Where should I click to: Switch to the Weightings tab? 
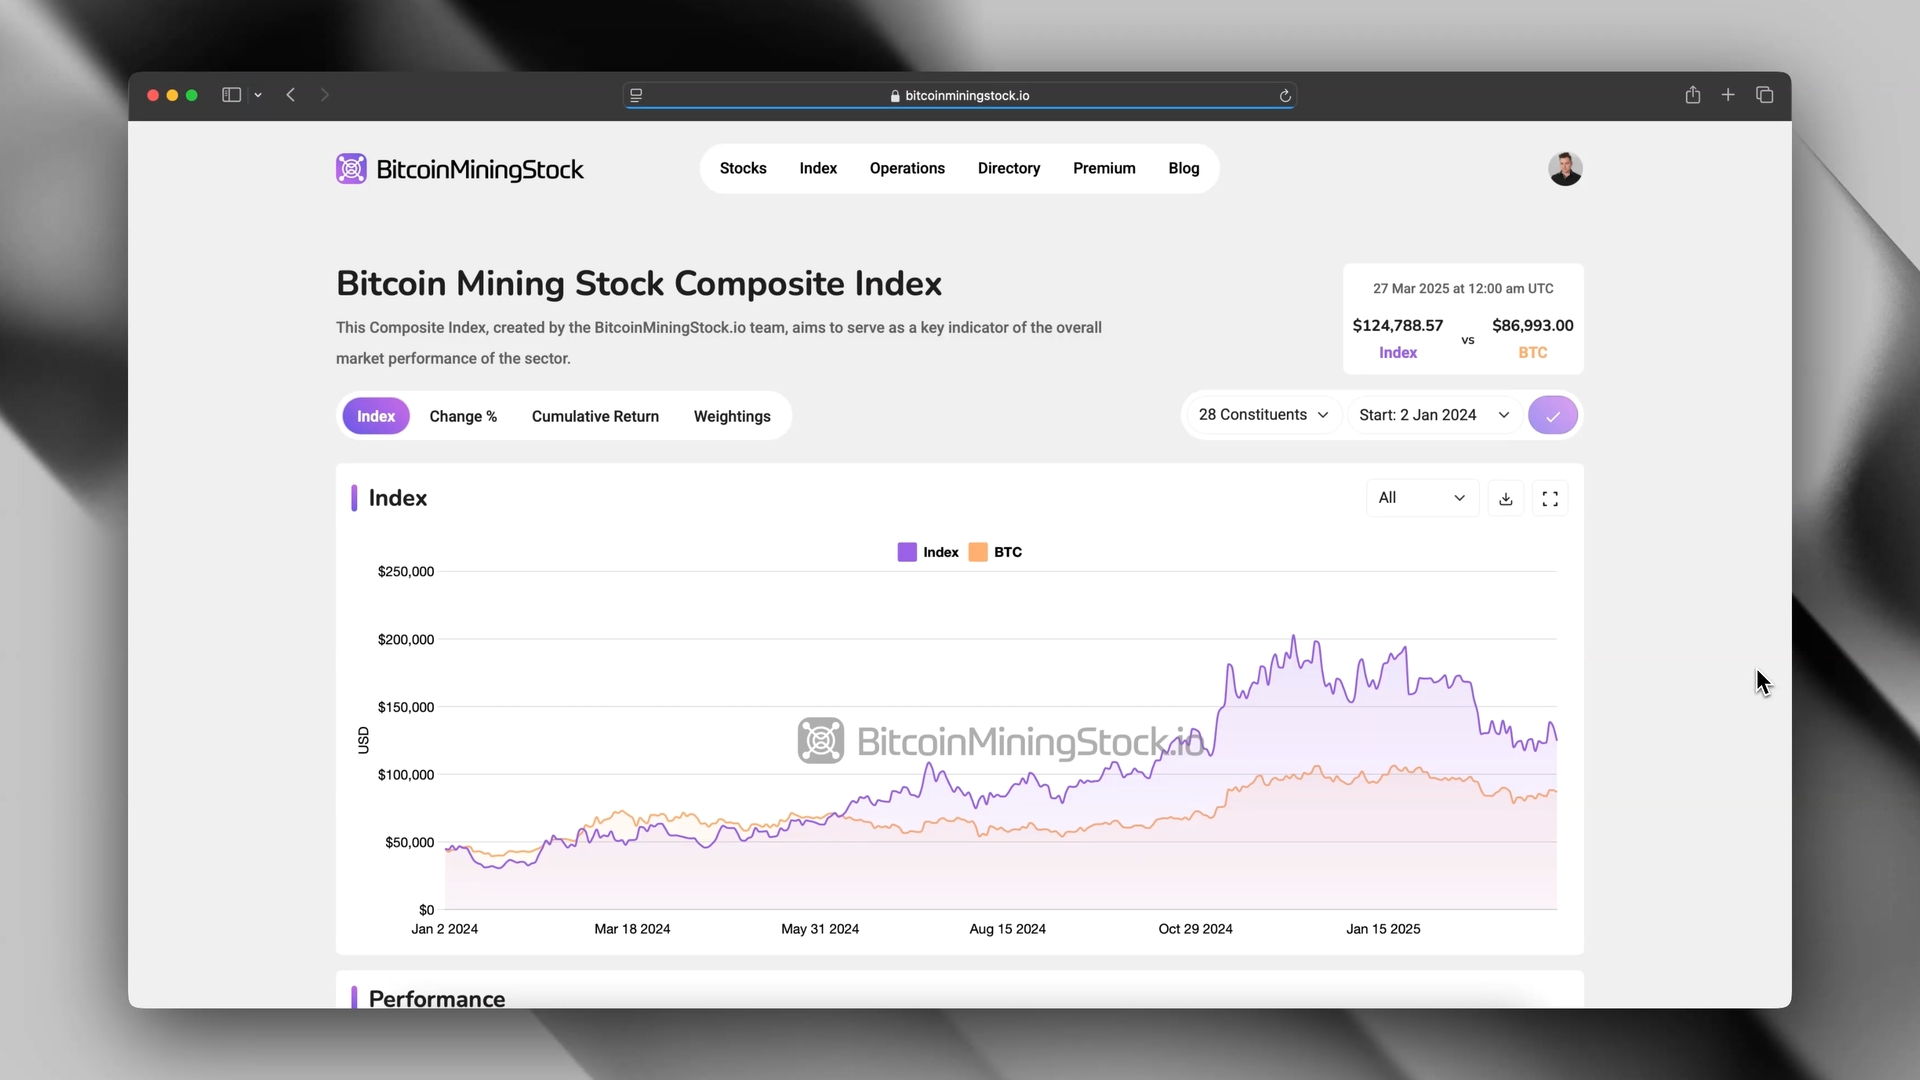click(x=732, y=416)
